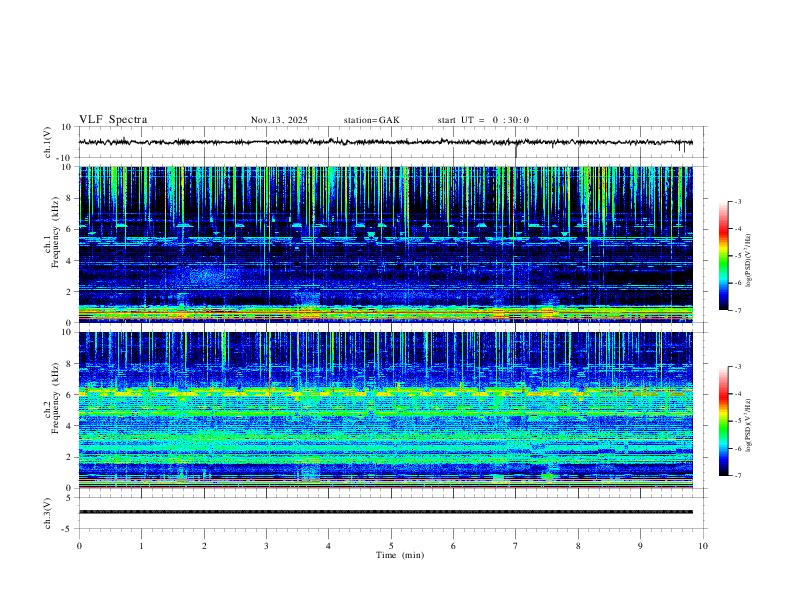Click the time axis tick label "3"
This screenshot has width=792, height=612.
tap(266, 546)
